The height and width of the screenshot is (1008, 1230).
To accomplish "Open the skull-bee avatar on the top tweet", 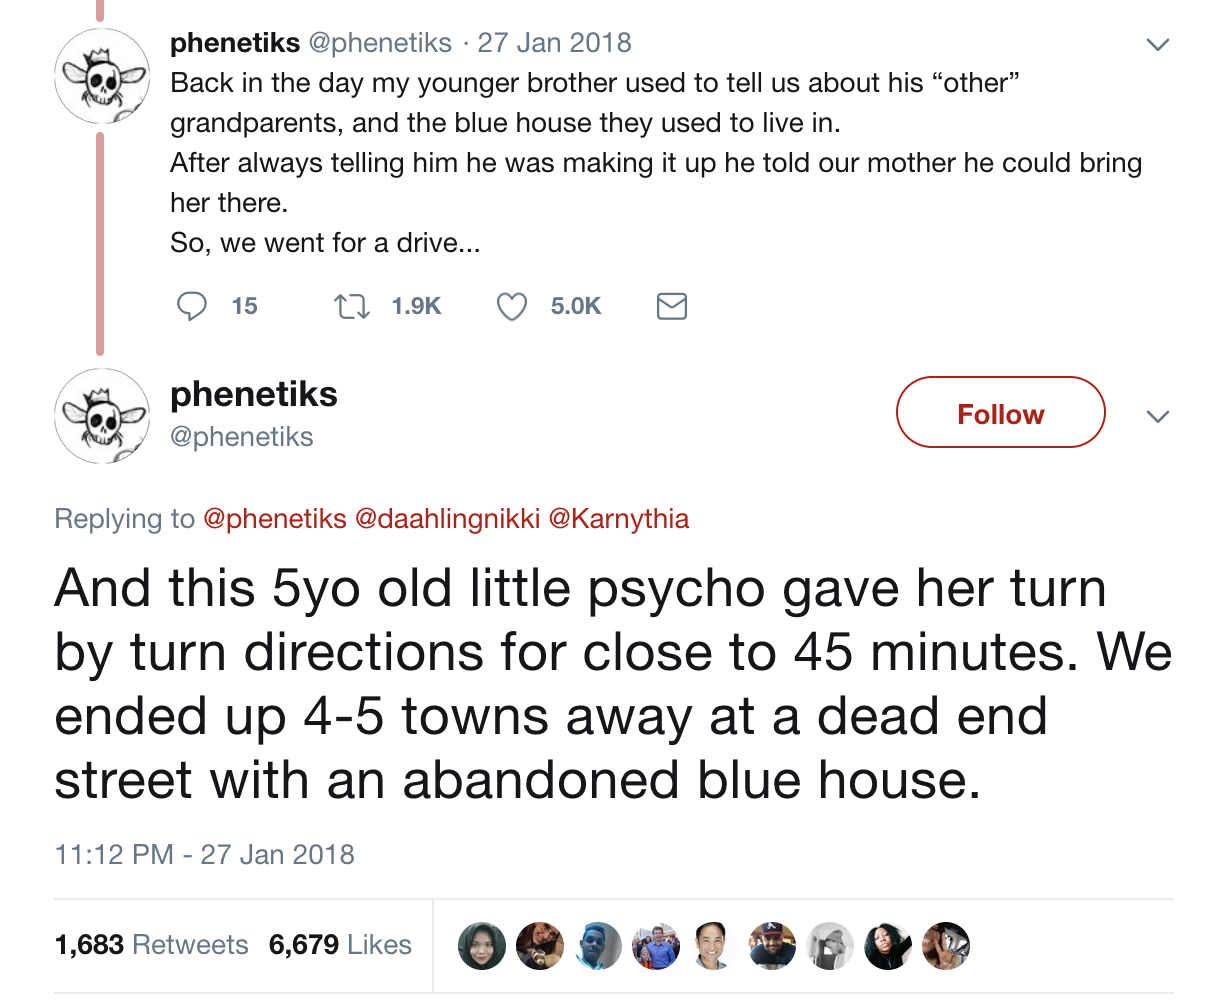I will (x=100, y=76).
